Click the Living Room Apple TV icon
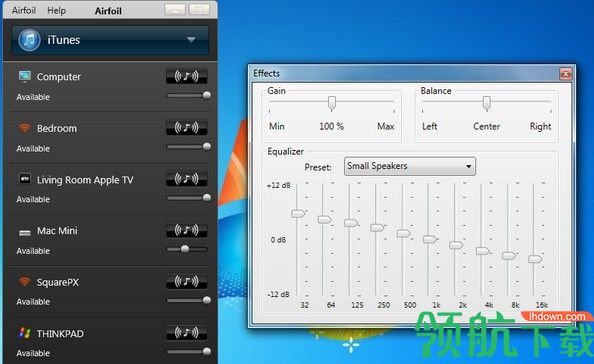594x364 pixels. point(25,178)
